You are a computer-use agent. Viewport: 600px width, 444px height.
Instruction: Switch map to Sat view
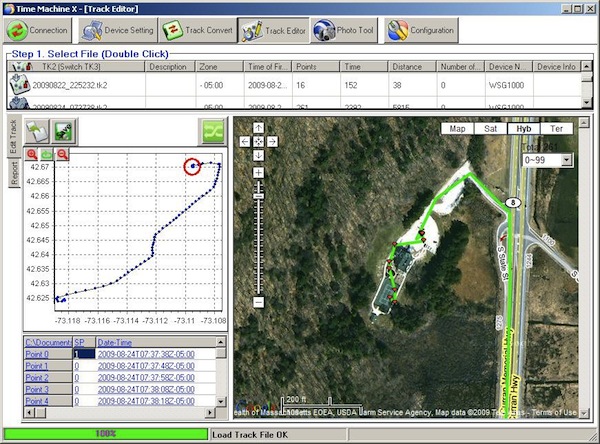pos(491,129)
